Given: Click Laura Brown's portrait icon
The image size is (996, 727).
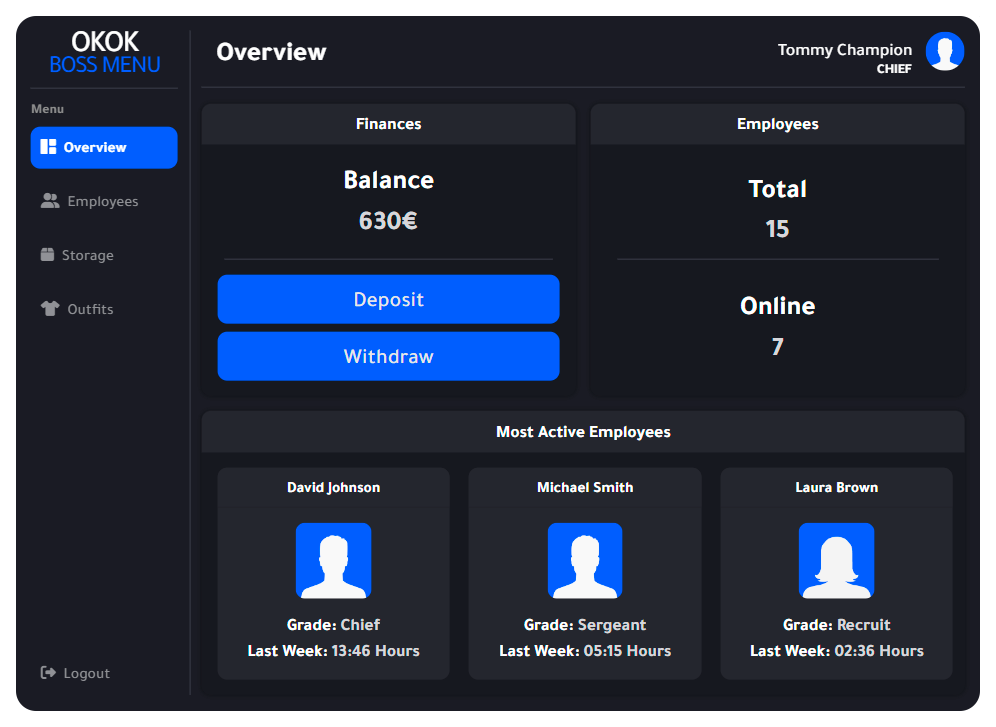Looking at the screenshot, I should pos(836,561).
